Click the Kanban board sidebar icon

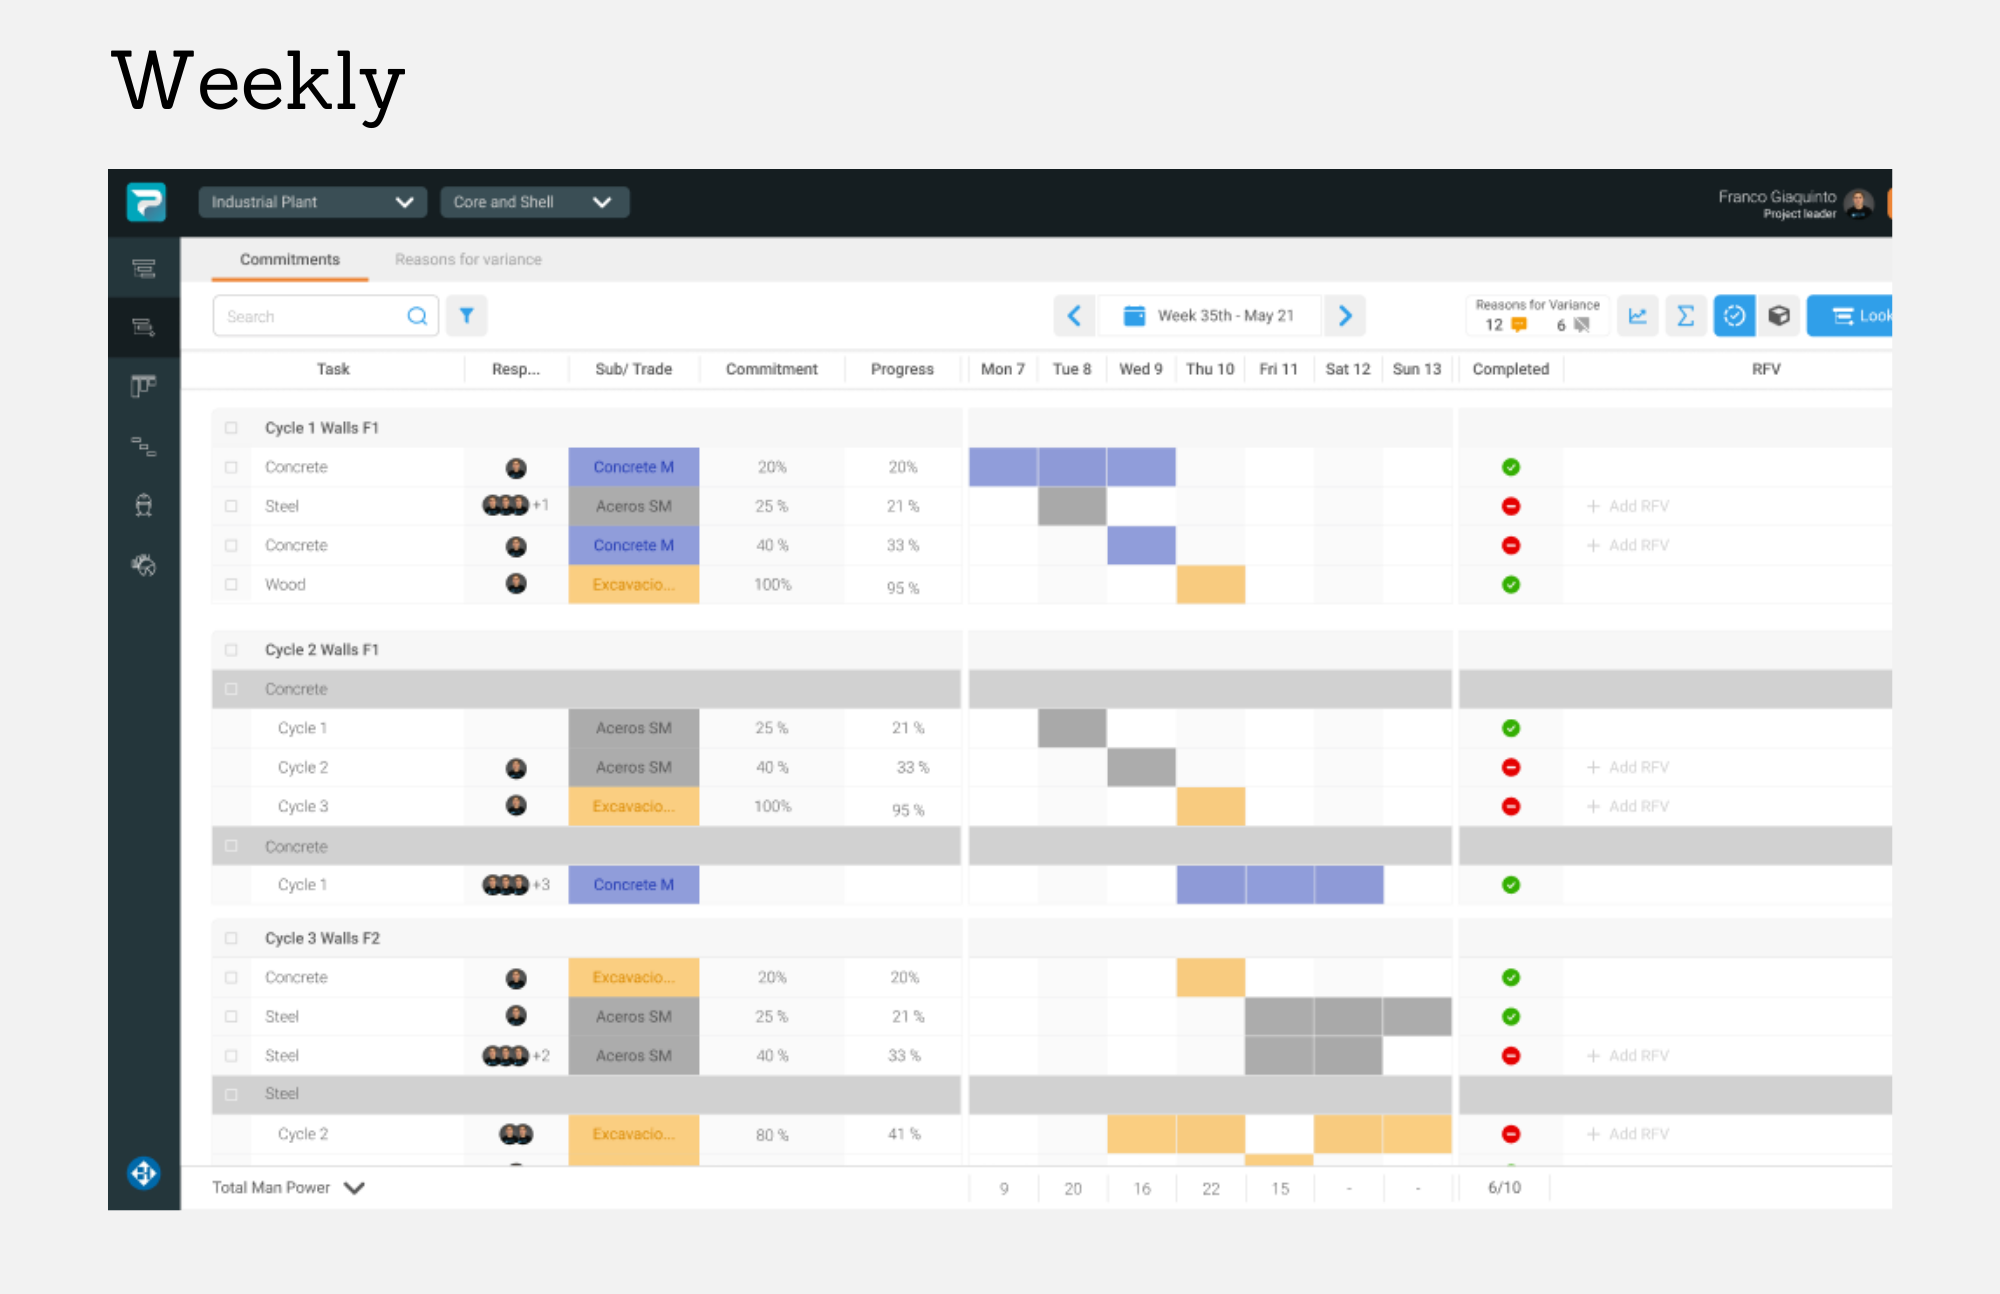point(144,385)
